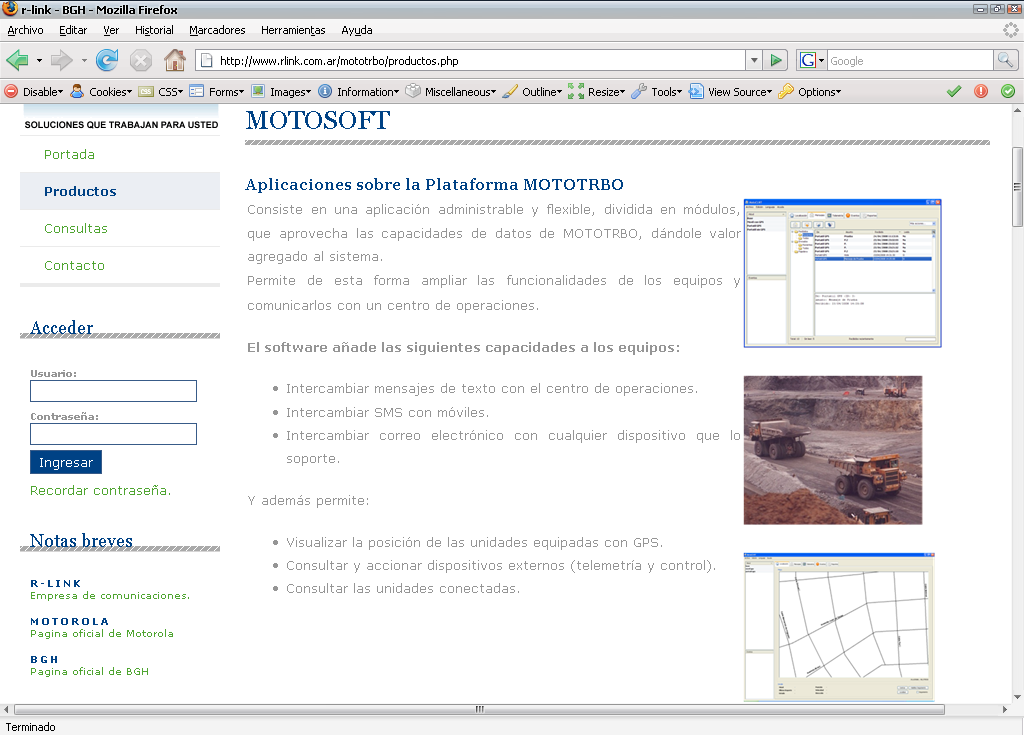Click the Firefox logo in title bar
This screenshot has height=735, width=1024.
pyautogui.click(x=10, y=8)
